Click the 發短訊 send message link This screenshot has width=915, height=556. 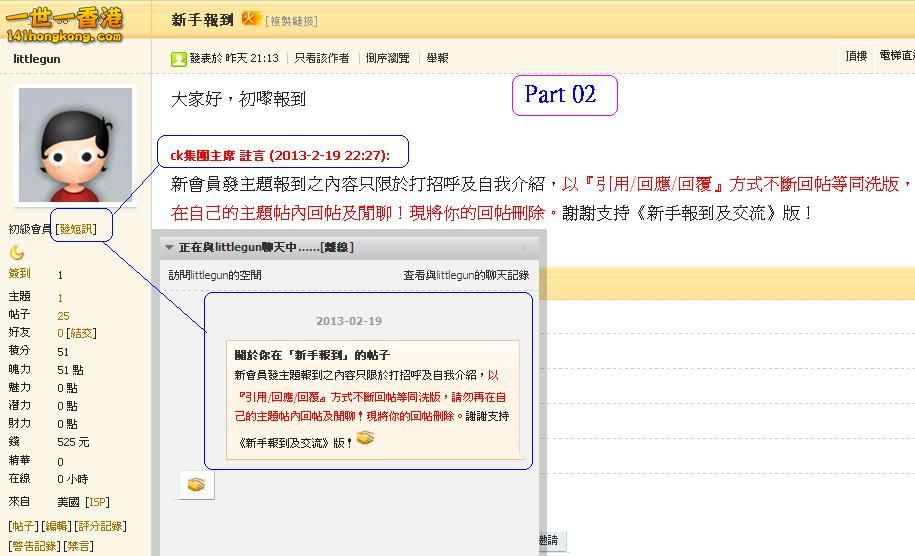coord(76,229)
